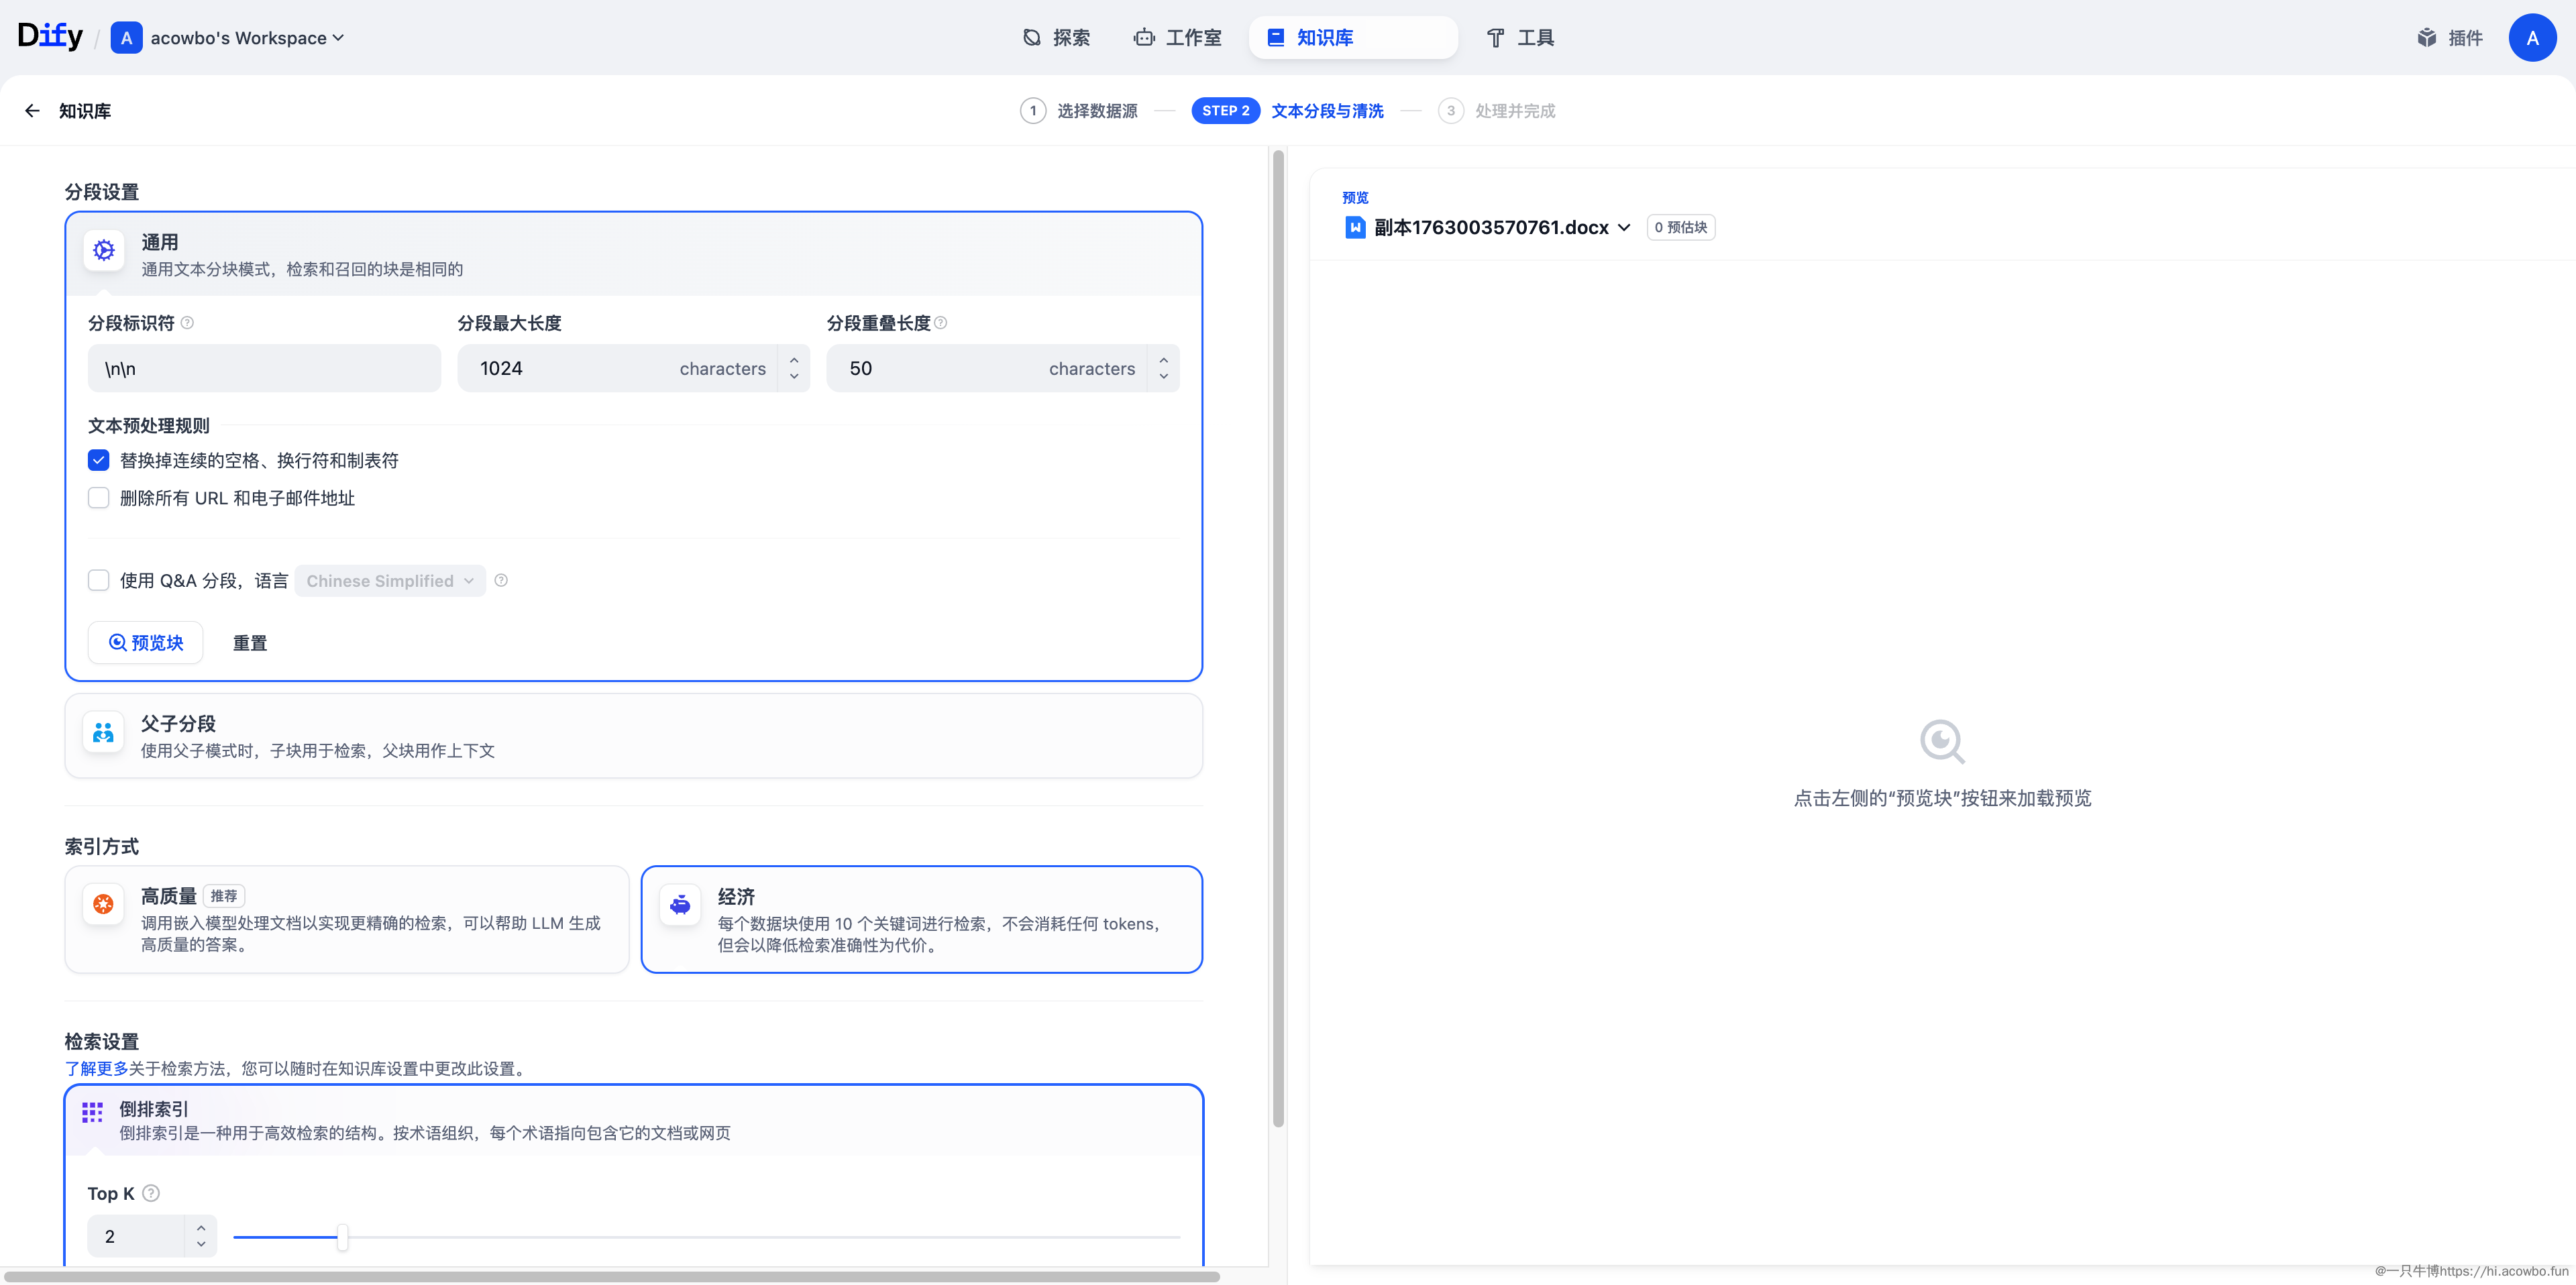Enable 删除所有 URL 和电子邮件地址

point(98,498)
